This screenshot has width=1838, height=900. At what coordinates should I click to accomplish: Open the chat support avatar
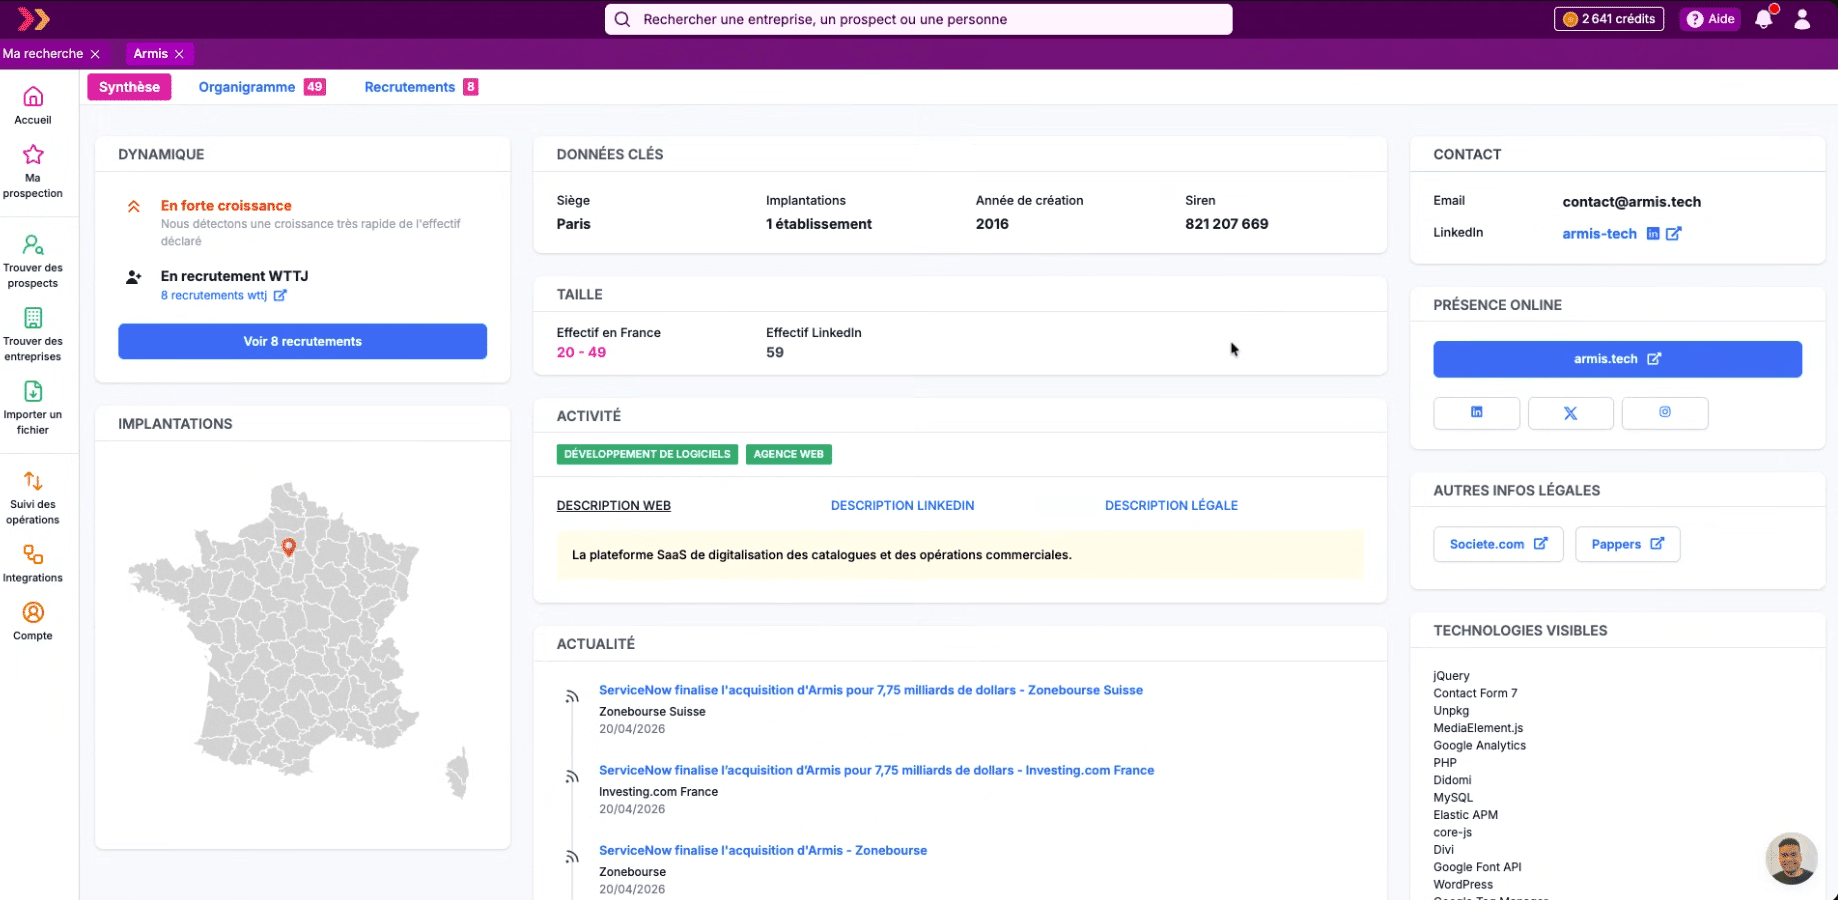coord(1791,858)
